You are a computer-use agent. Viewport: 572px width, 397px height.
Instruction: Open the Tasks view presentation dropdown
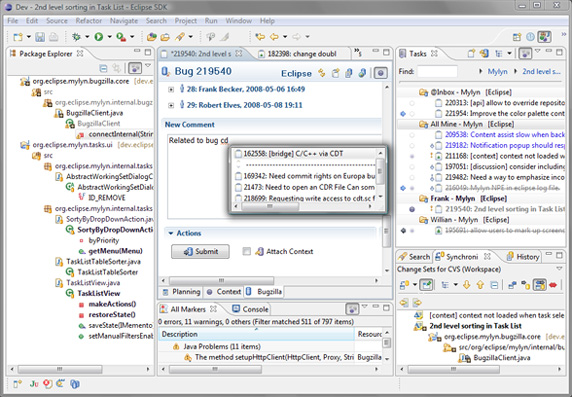click(509, 54)
